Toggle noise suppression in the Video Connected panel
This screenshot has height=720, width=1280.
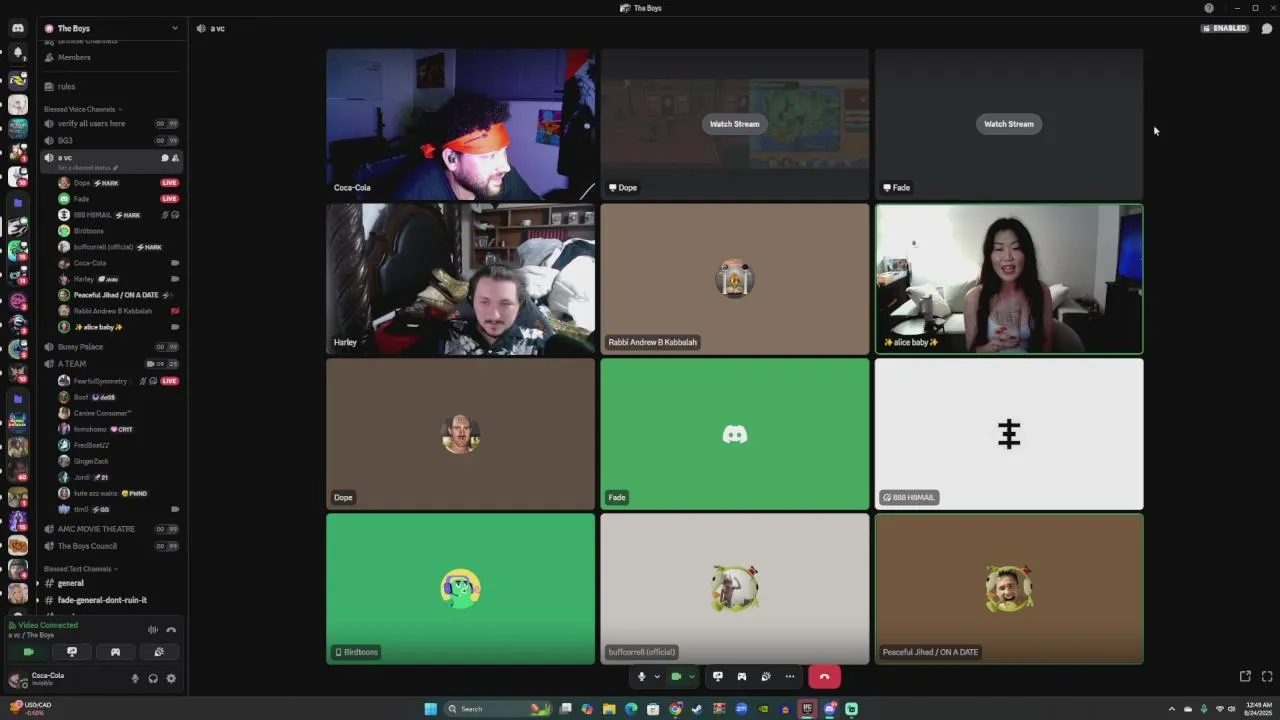153,630
